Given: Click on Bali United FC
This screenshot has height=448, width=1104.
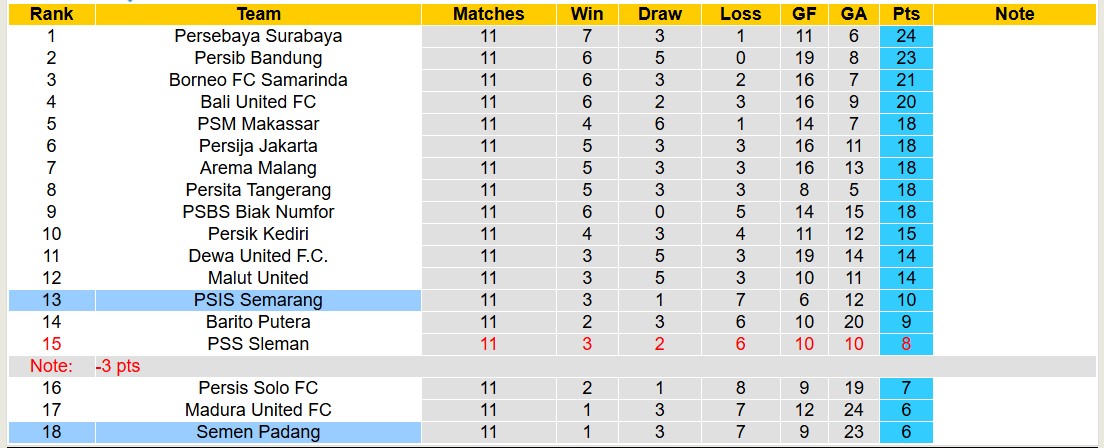Looking at the screenshot, I should 258,102.
